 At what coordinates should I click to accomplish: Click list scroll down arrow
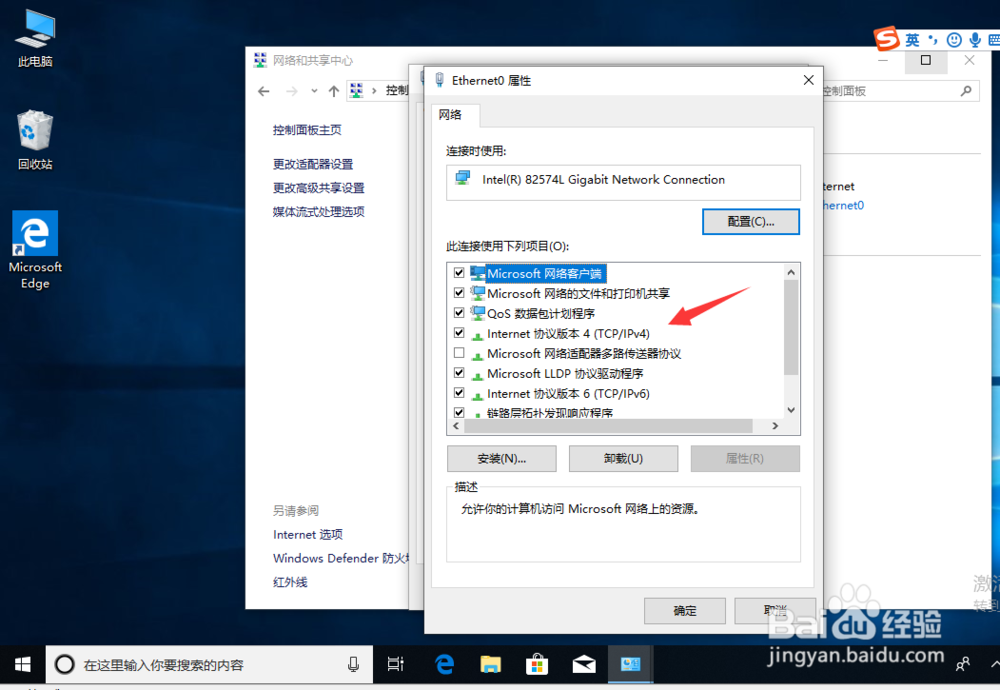pos(791,410)
